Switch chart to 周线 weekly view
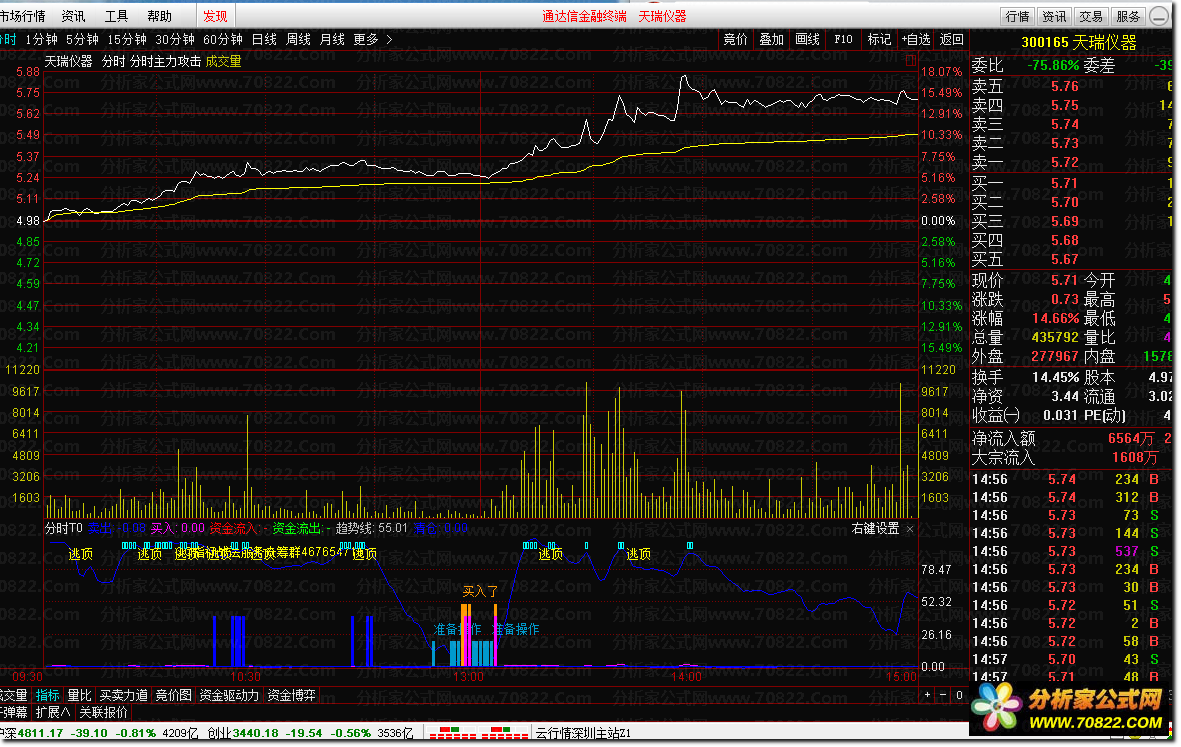The width and height of the screenshot is (1181, 747). point(298,39)
